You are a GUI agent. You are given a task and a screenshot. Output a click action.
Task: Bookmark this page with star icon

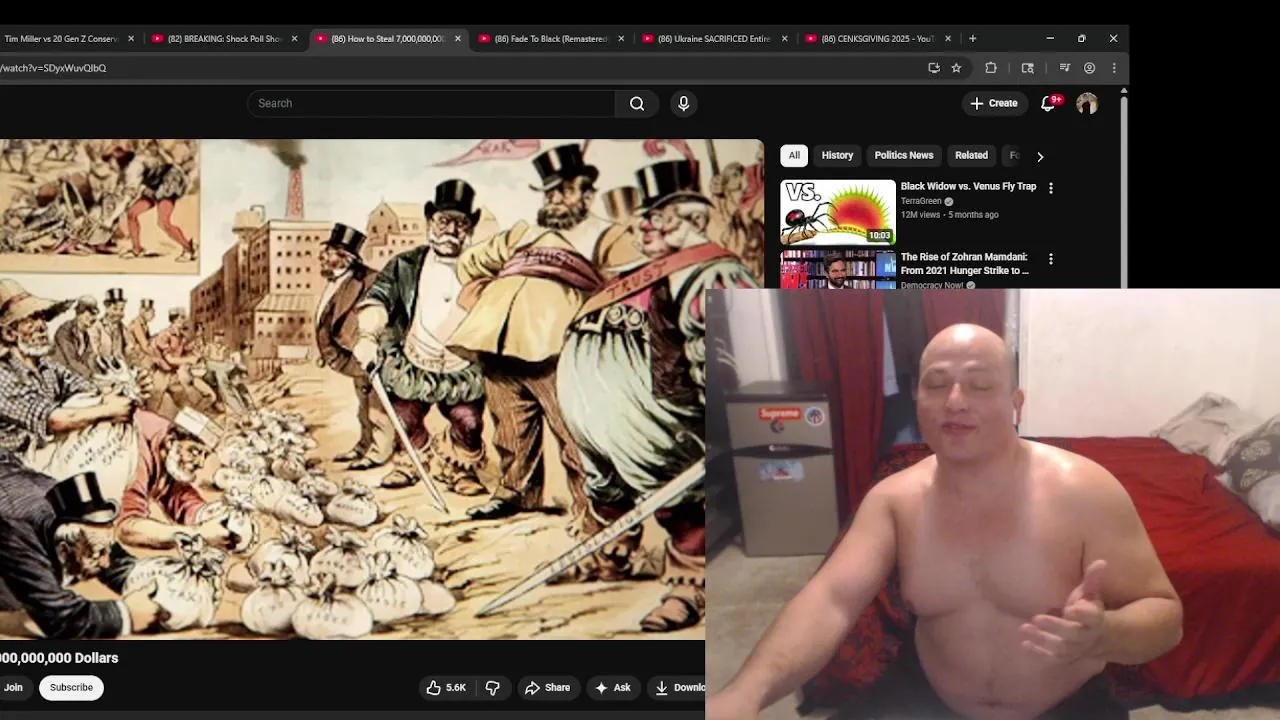click(956, 68)
